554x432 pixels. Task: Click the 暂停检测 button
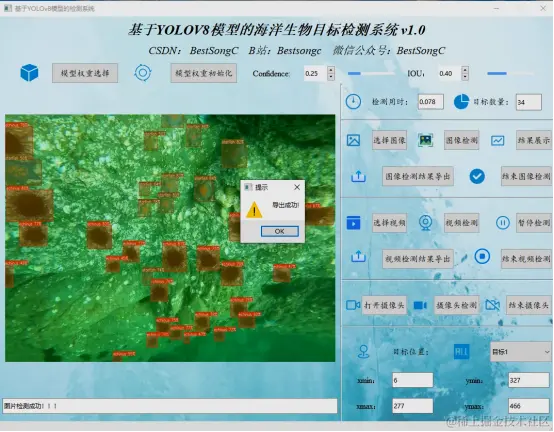point(534,223)
